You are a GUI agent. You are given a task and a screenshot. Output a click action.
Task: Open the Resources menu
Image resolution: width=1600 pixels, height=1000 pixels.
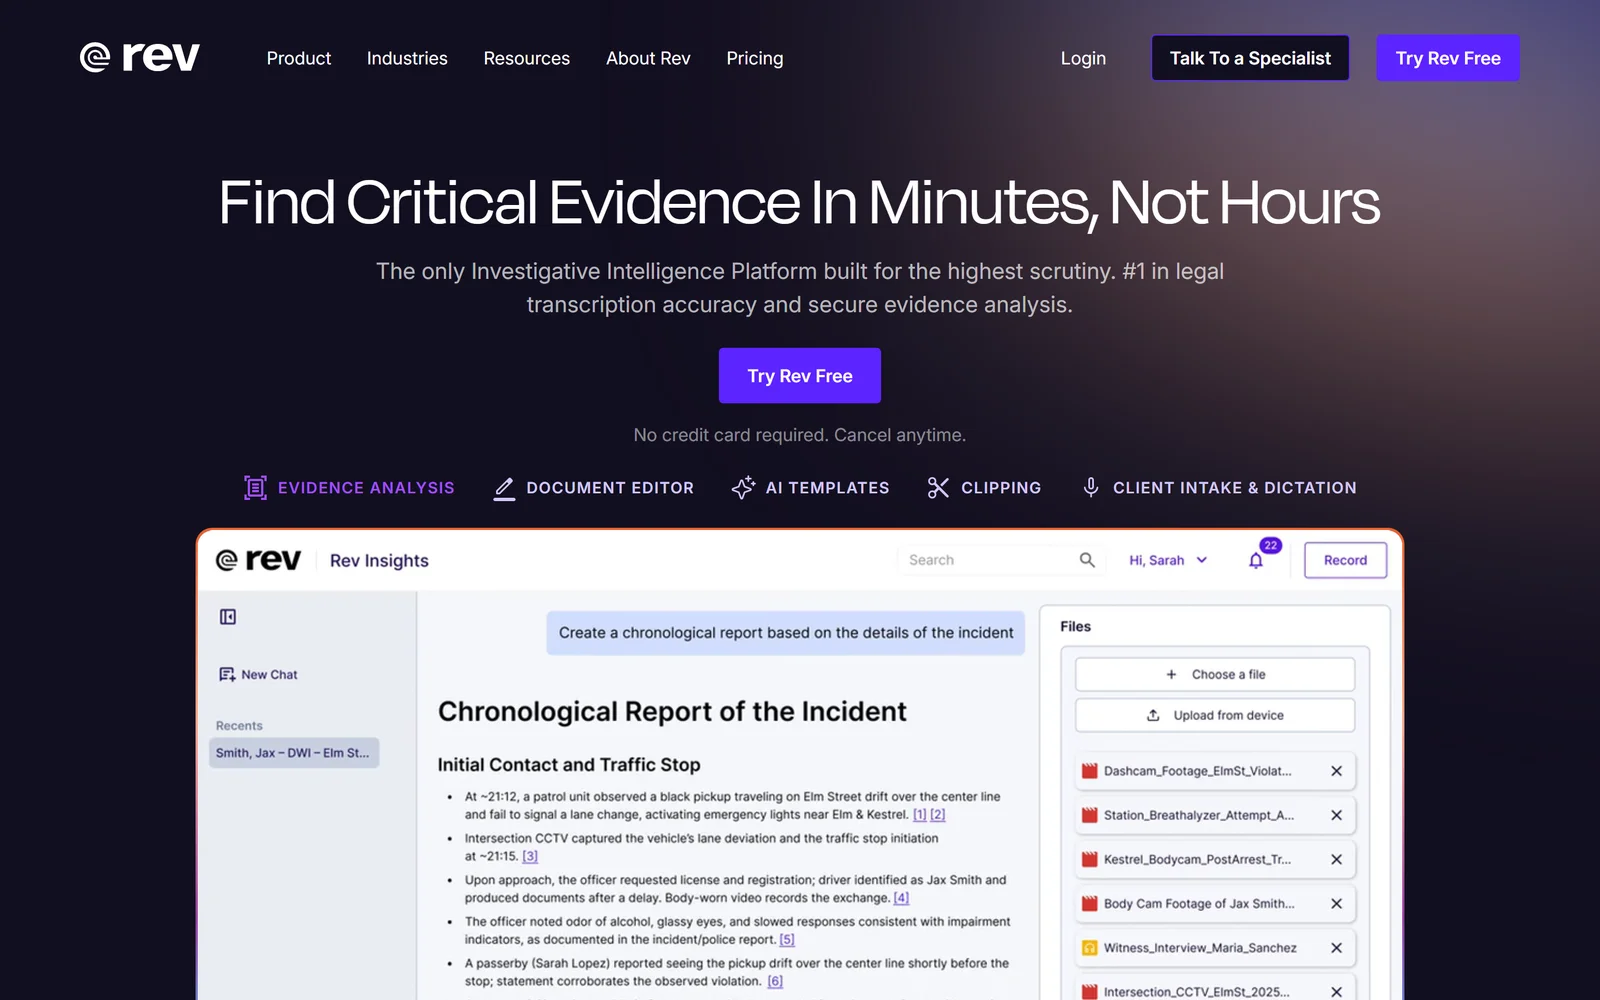coord(526,58)
